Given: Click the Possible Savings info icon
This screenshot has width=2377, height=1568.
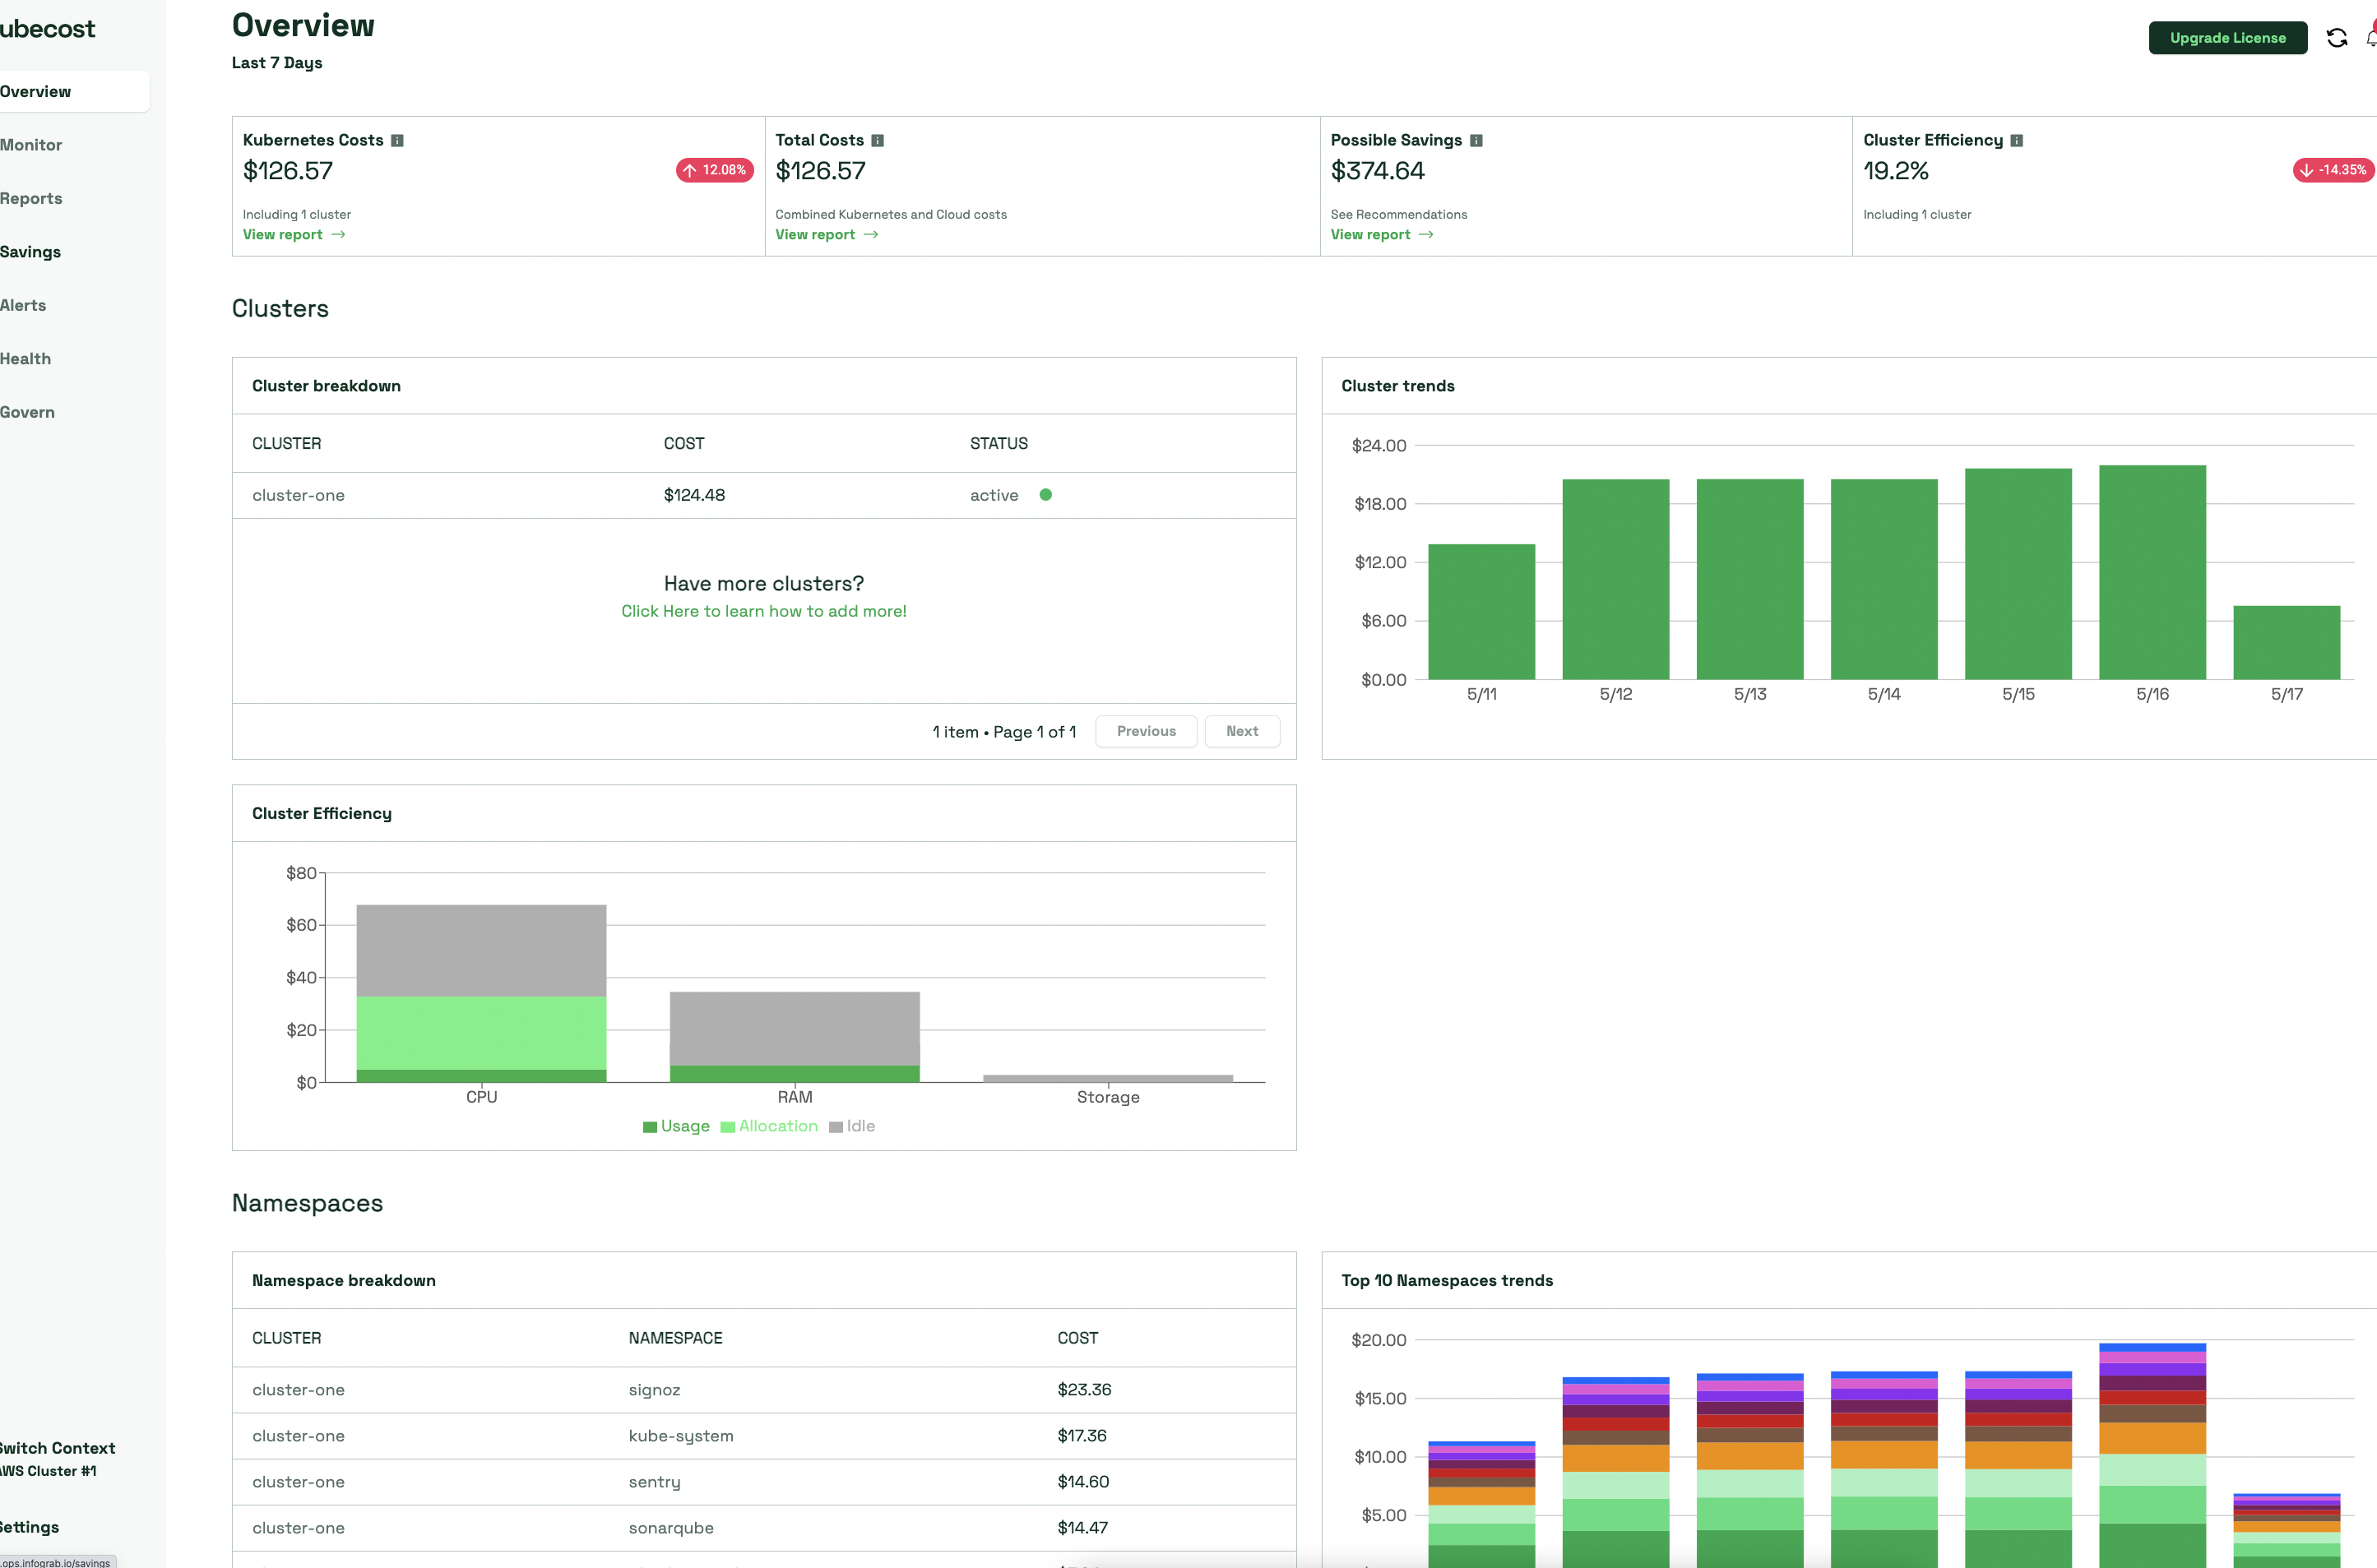Looking at the screenshot, I should [x=1476, y=141].
